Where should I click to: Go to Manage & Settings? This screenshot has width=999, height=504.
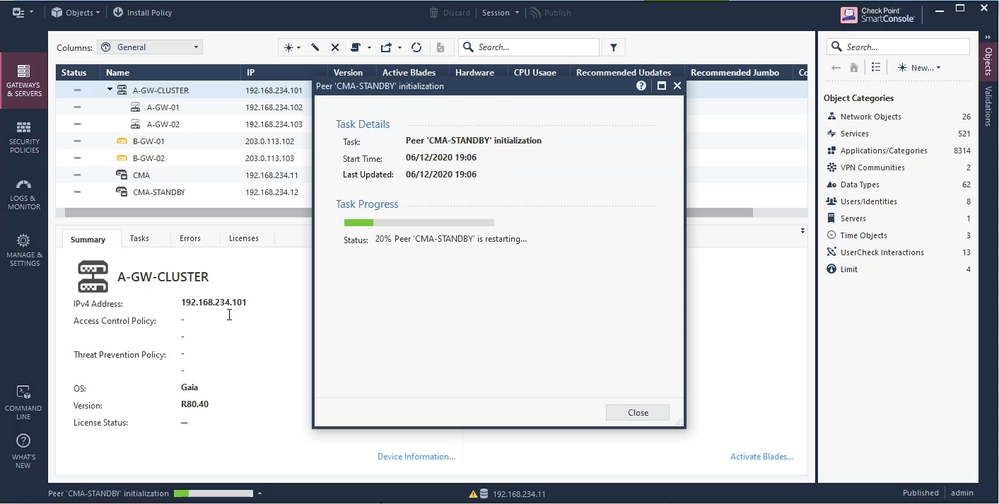coord(24,250)
